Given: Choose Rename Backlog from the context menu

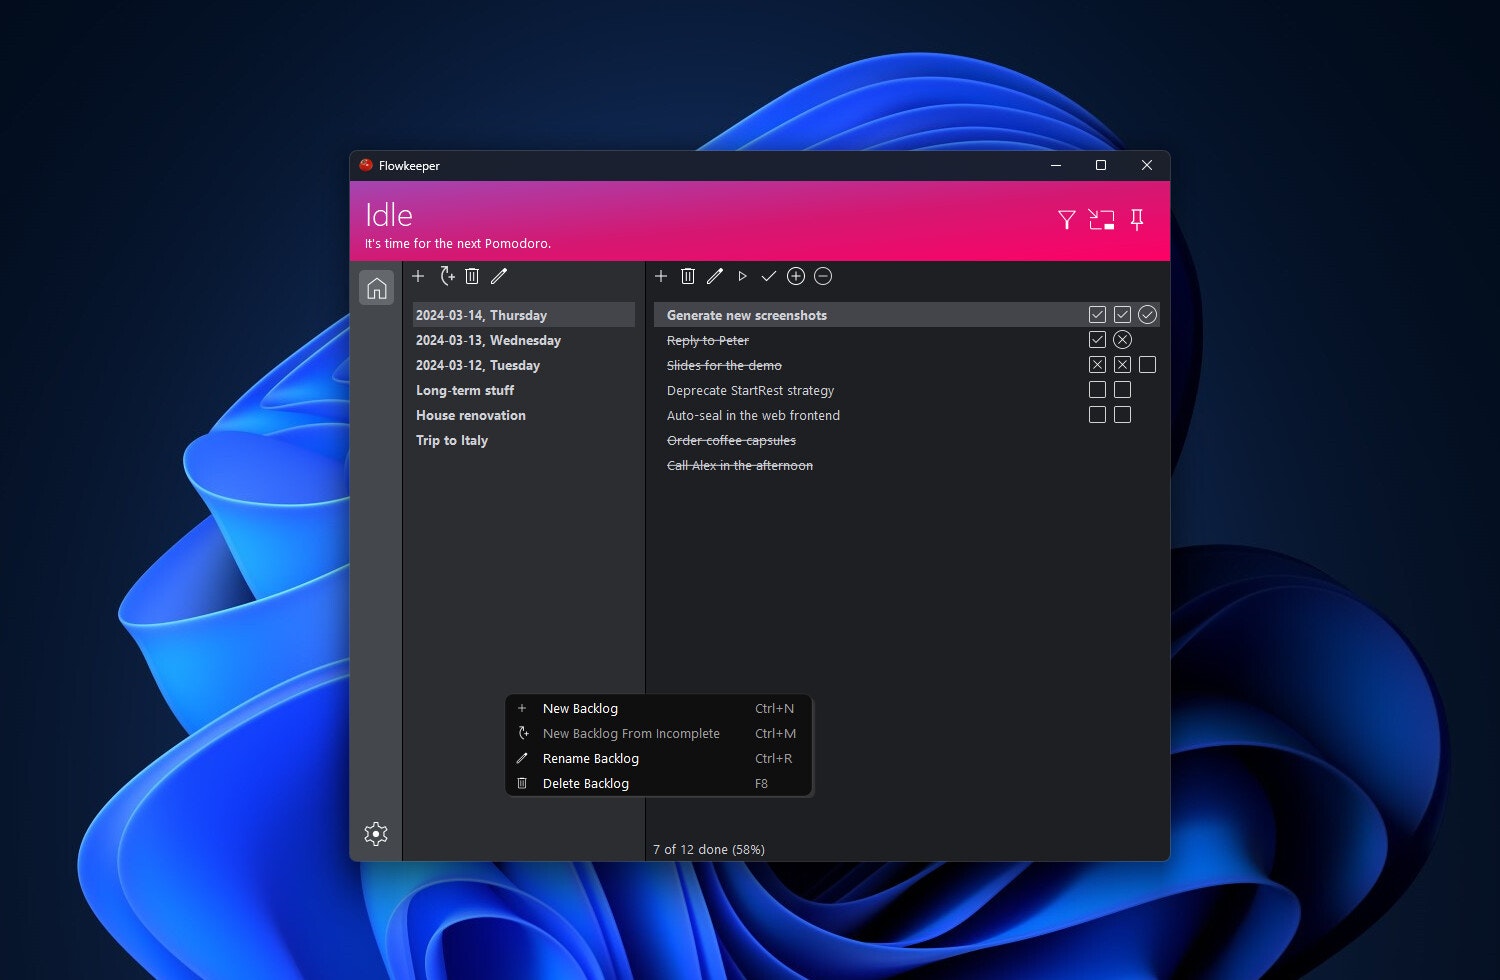Looking at the screenshot, I should pos(658,758).
